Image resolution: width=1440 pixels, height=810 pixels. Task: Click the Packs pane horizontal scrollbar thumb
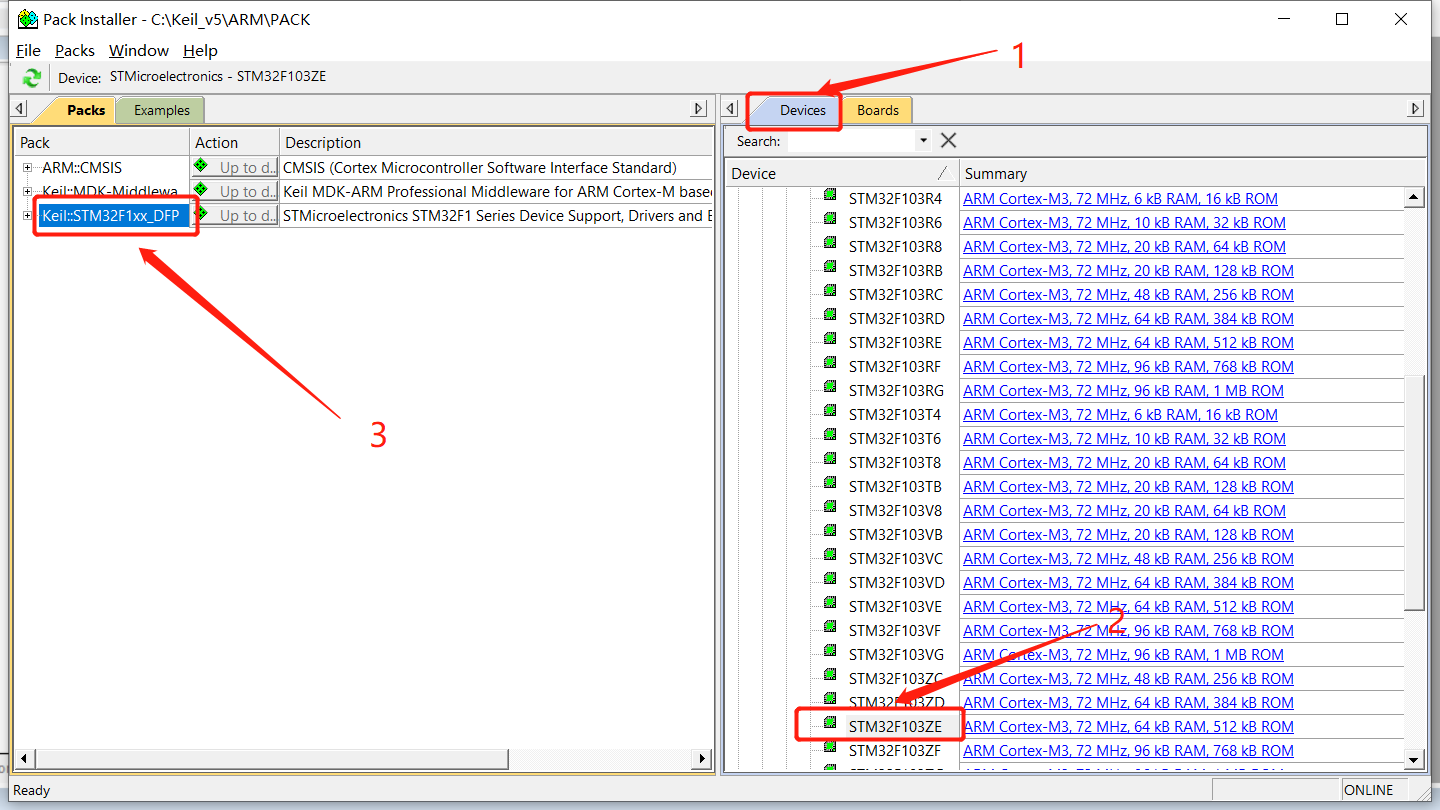coord(271,759)
